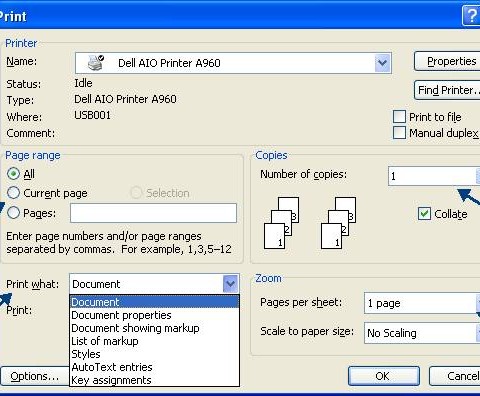This screenshot has width=480, height=396.
Task: Click into the Pages range text field
Action: tap(153, 213)
